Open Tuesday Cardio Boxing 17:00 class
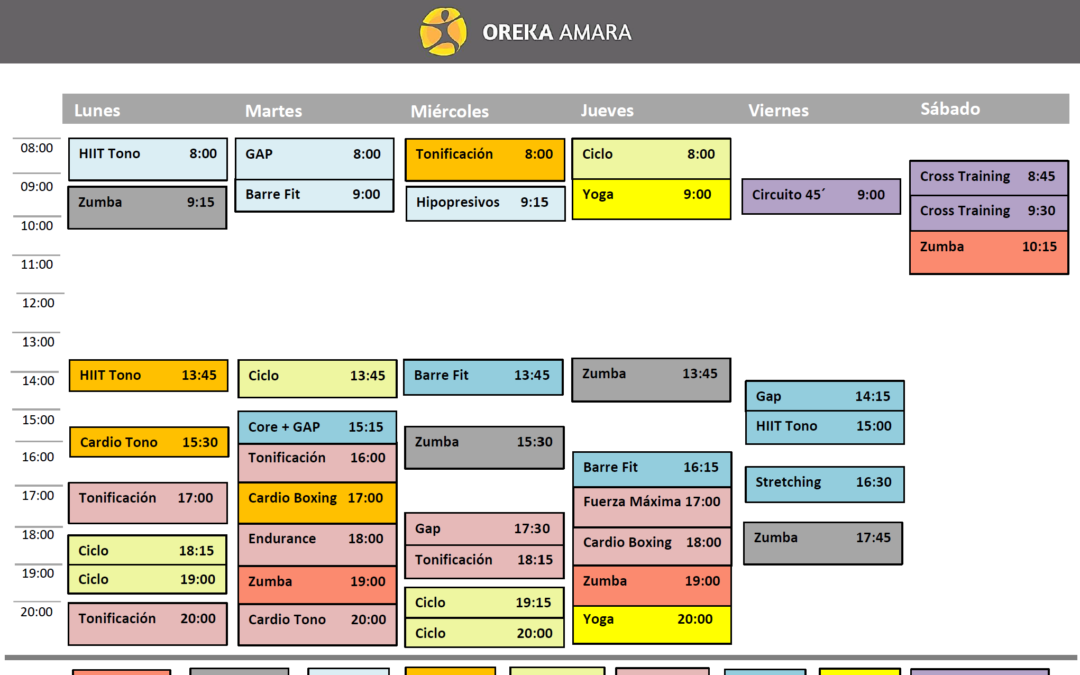This screenshot has height=675, width=1080. point(318,503)
